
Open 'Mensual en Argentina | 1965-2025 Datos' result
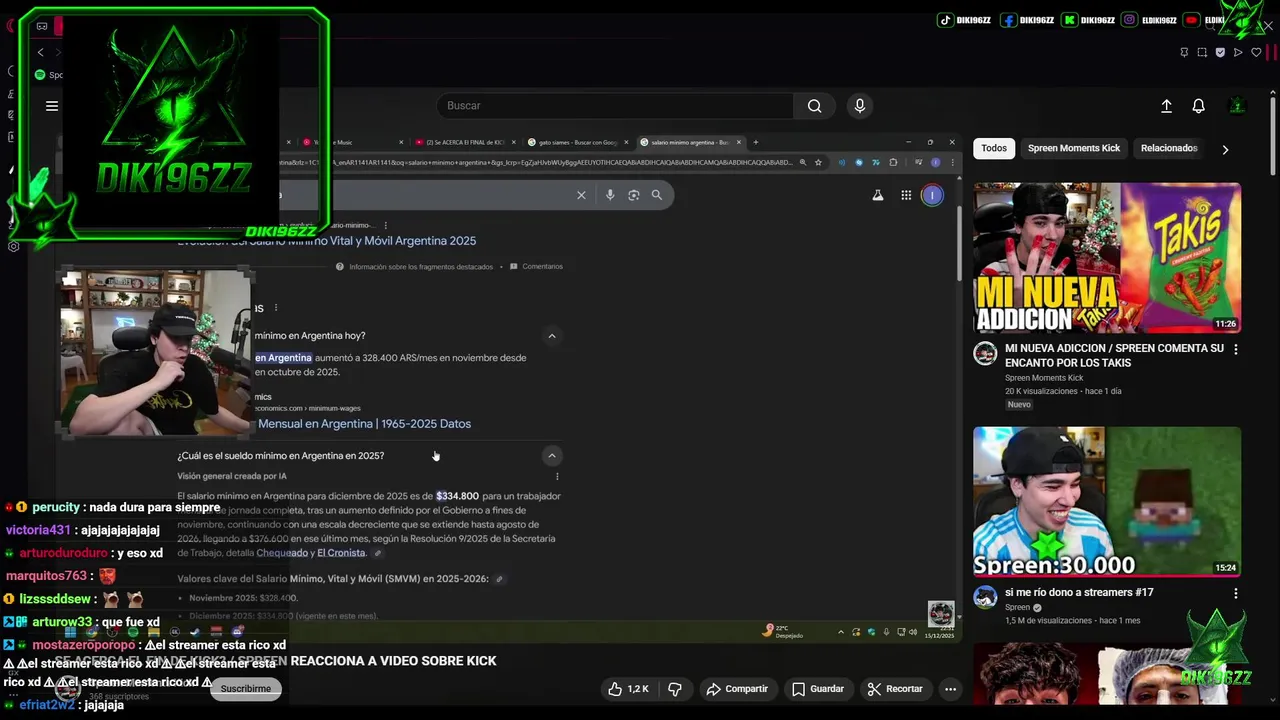(364, 424)
